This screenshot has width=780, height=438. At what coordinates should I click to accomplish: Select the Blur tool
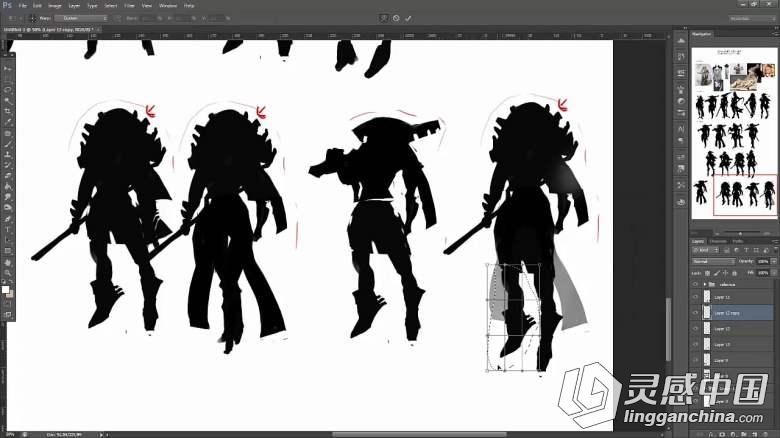coord(7,198)
